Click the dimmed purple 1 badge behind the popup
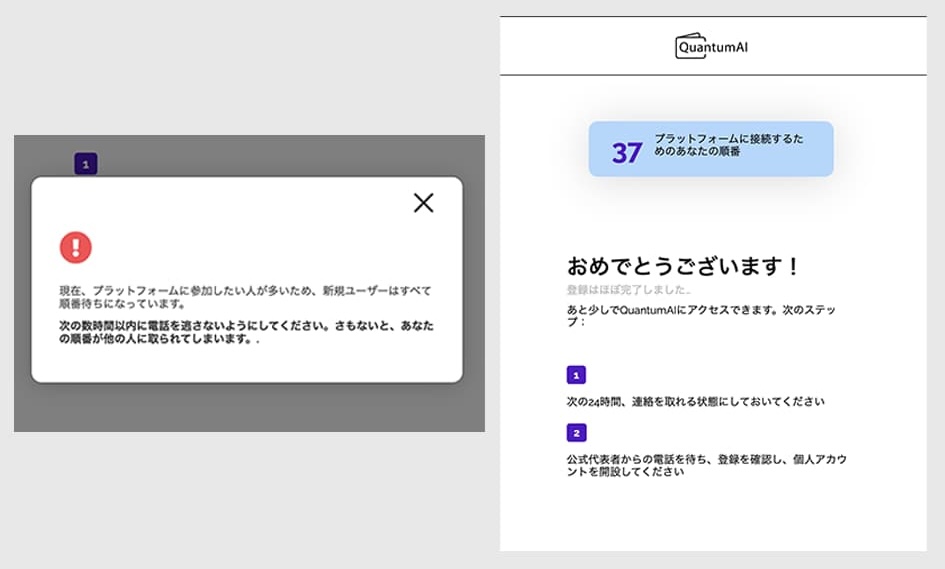Screen dimensions: 945x569 coord(86,164)
